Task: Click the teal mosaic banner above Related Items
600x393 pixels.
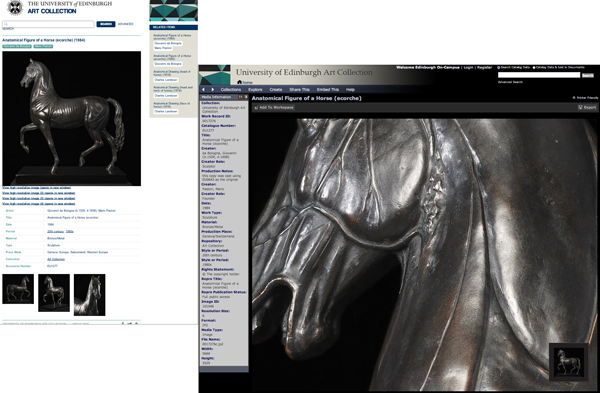Action: [173, 10]
